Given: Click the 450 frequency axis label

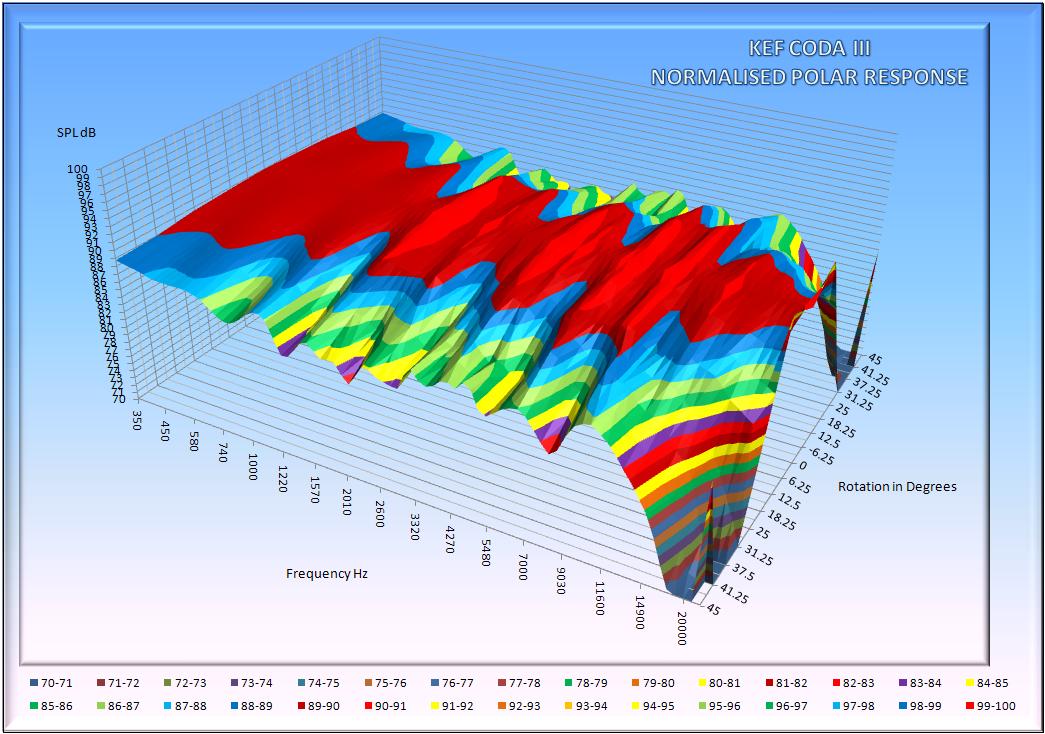Looking at the screenshot, I should click(165, 432).
